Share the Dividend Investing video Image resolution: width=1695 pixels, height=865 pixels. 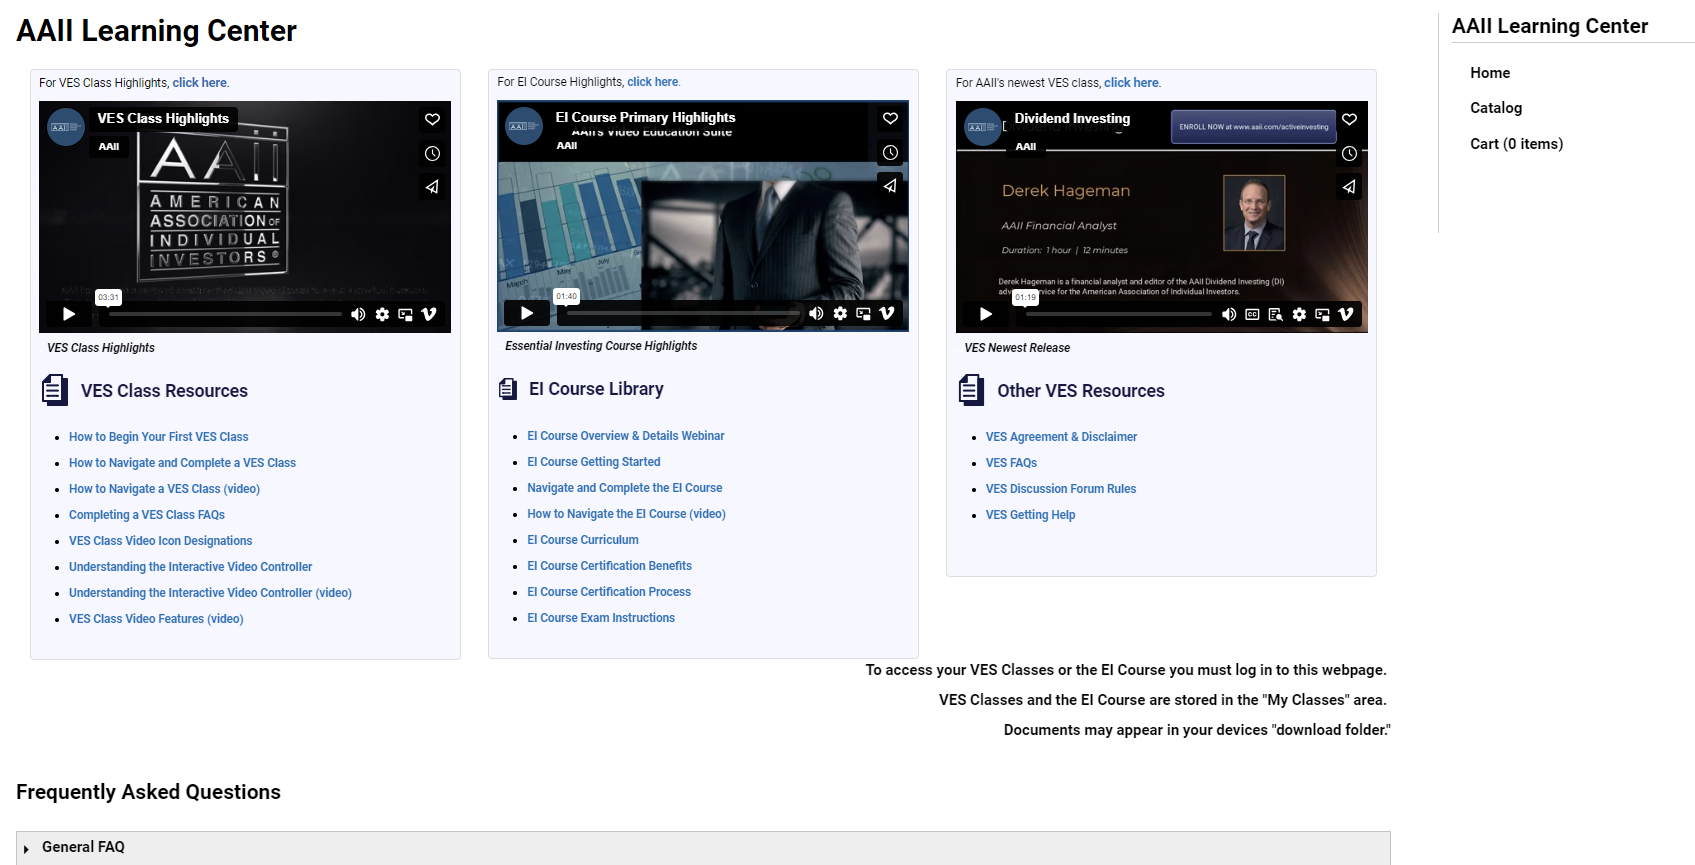(x=1349, y=186)
